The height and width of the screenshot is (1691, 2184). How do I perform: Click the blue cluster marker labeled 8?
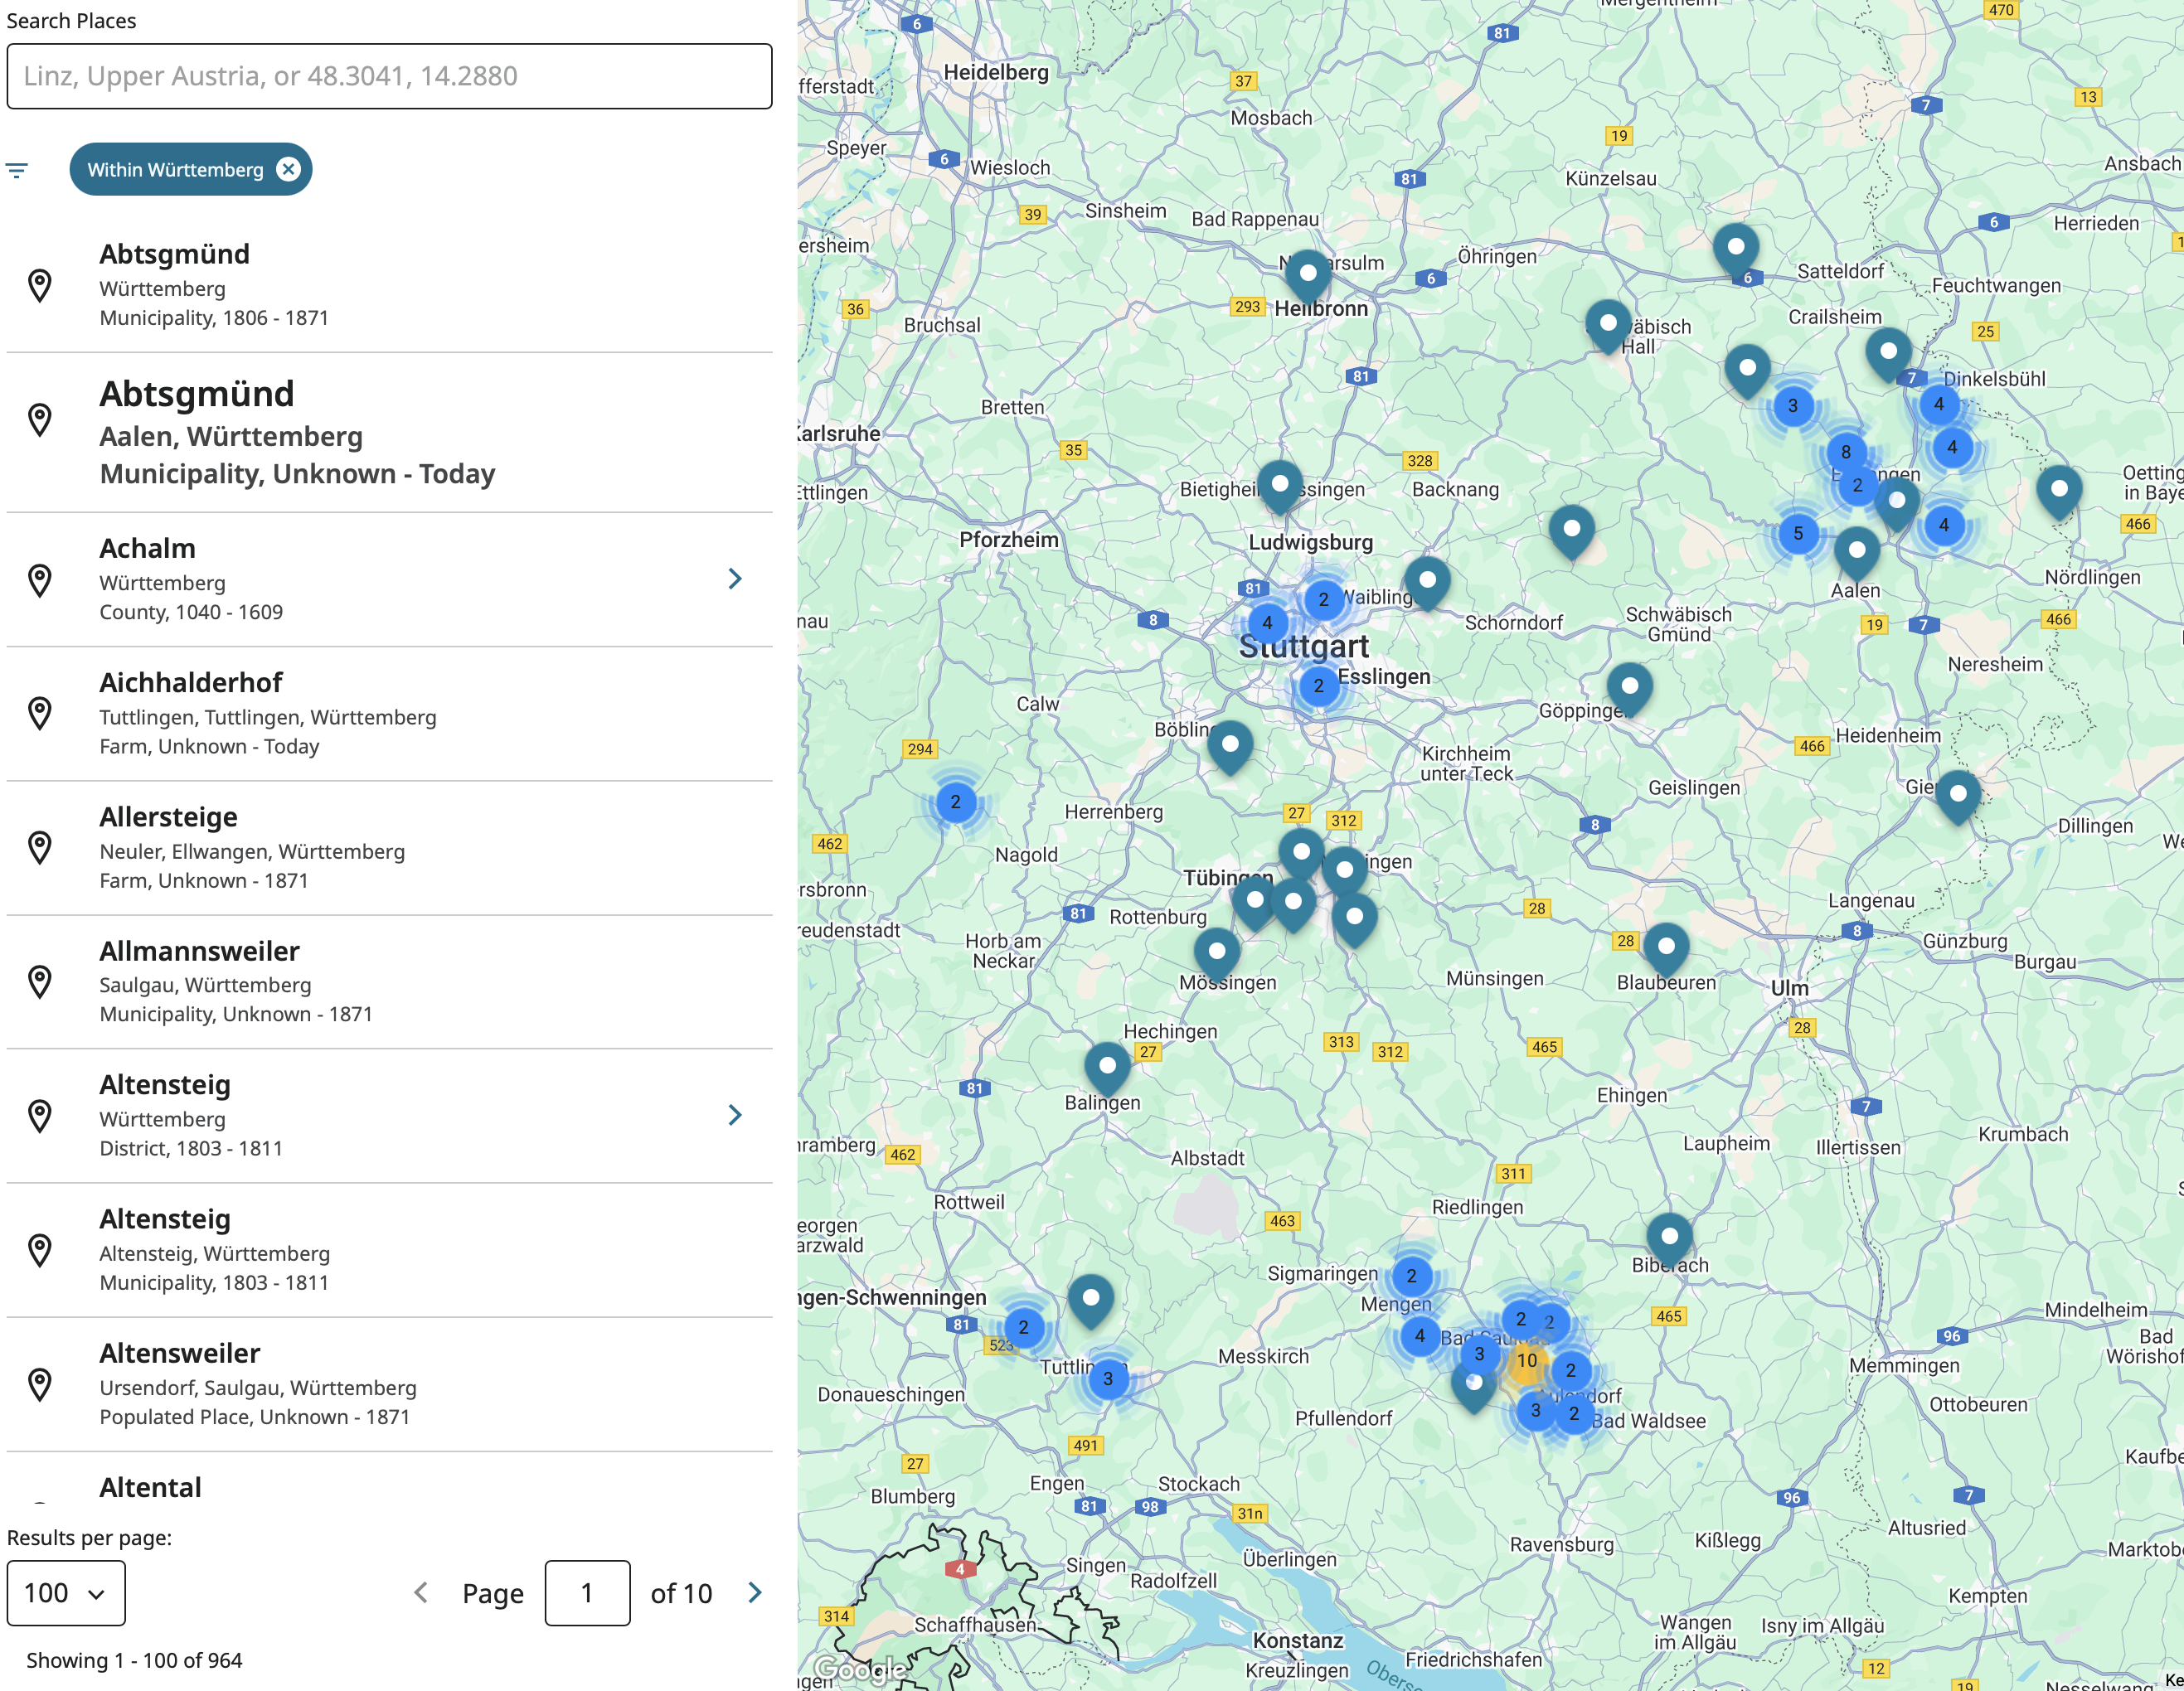[1845, 451]
